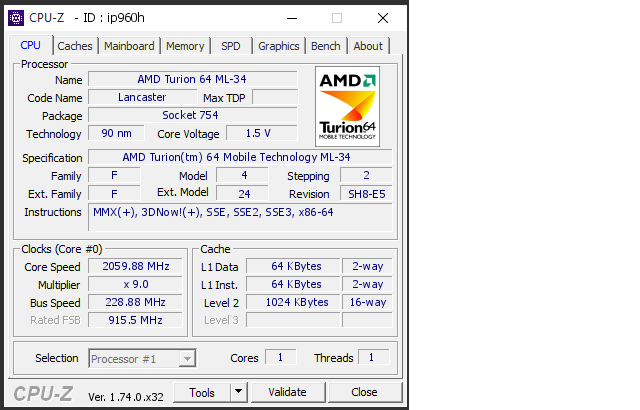The width and height of the screenshot is (640, 410).
Task: Click the L1 Data 2-way associativity
Action: pyautogui.click(x=367, y=266)
